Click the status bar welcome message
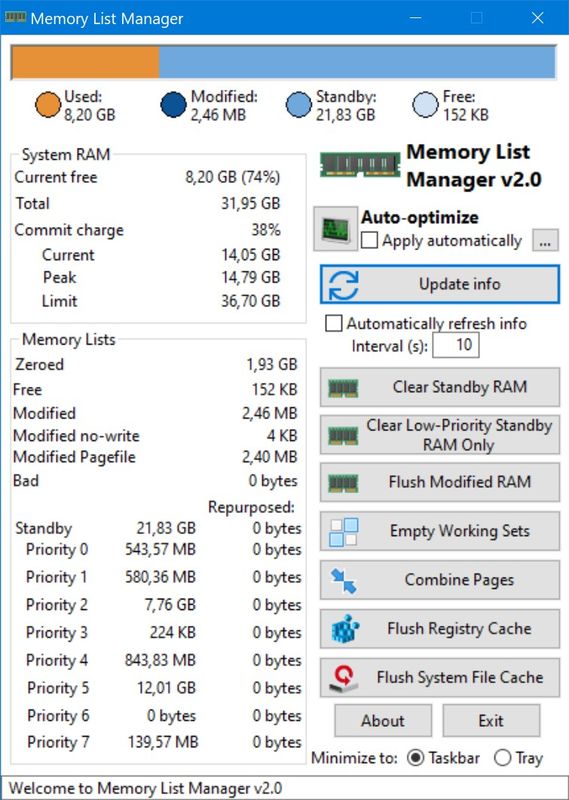This screenshot has height=800, width=569. coord(146,788)
